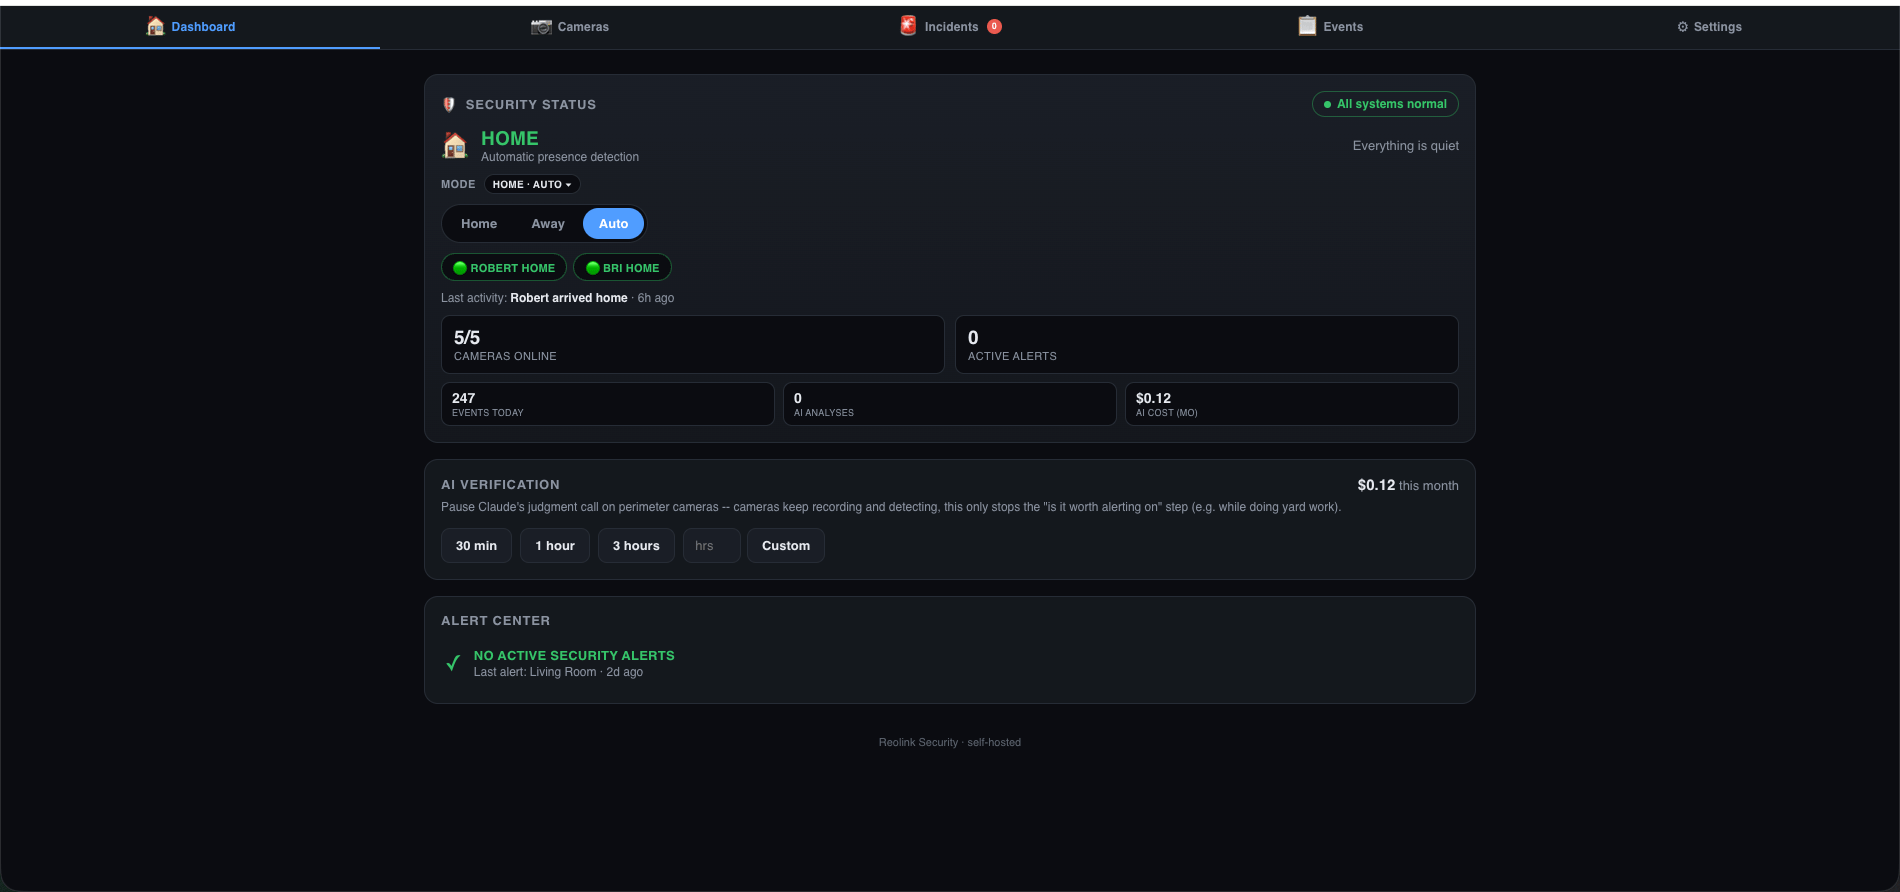Screen dimensions: 1900x892
Task: Go to the Incidents tab
Action: point(950,27)
